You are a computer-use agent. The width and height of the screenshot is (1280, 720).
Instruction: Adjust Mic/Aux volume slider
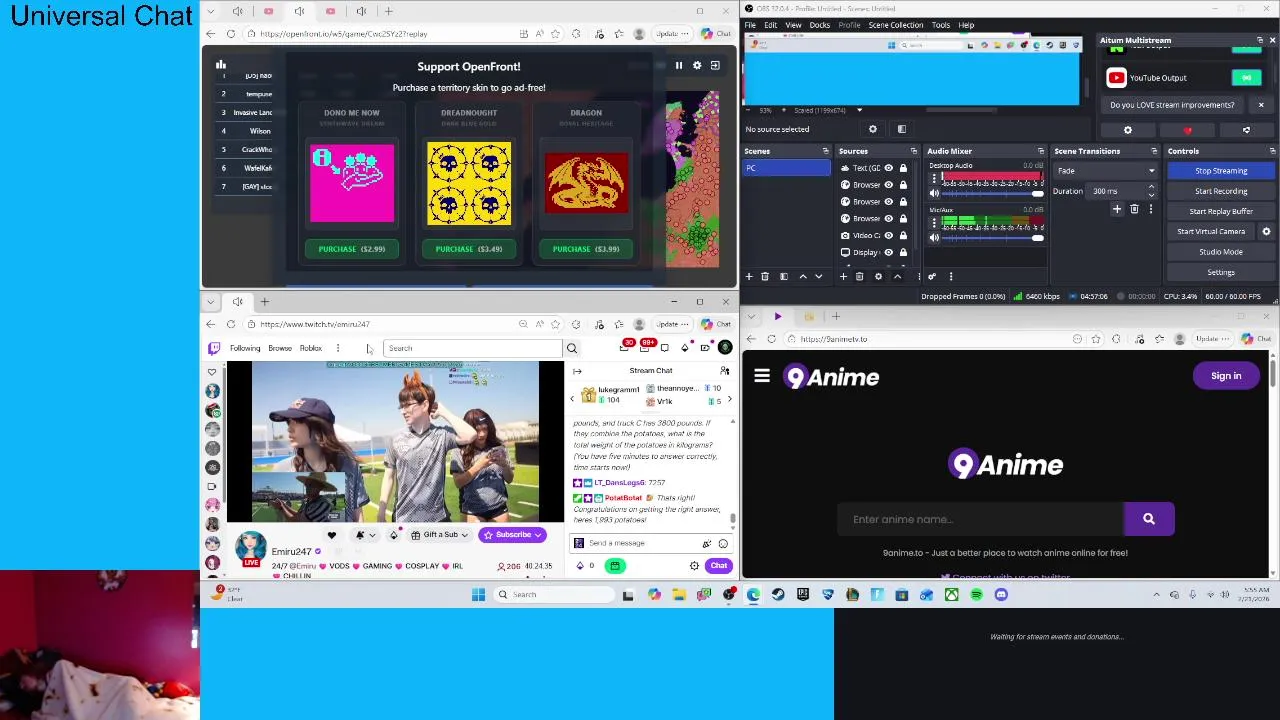pyautogui.click(x=992, y=238)
